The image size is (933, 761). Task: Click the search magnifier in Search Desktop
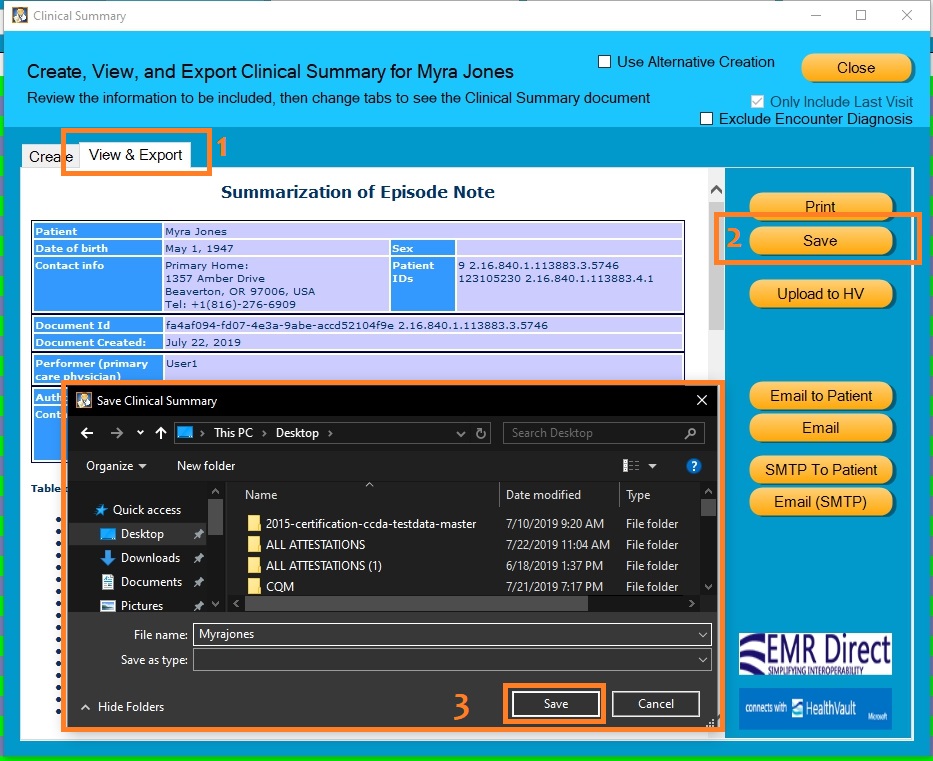690,433
